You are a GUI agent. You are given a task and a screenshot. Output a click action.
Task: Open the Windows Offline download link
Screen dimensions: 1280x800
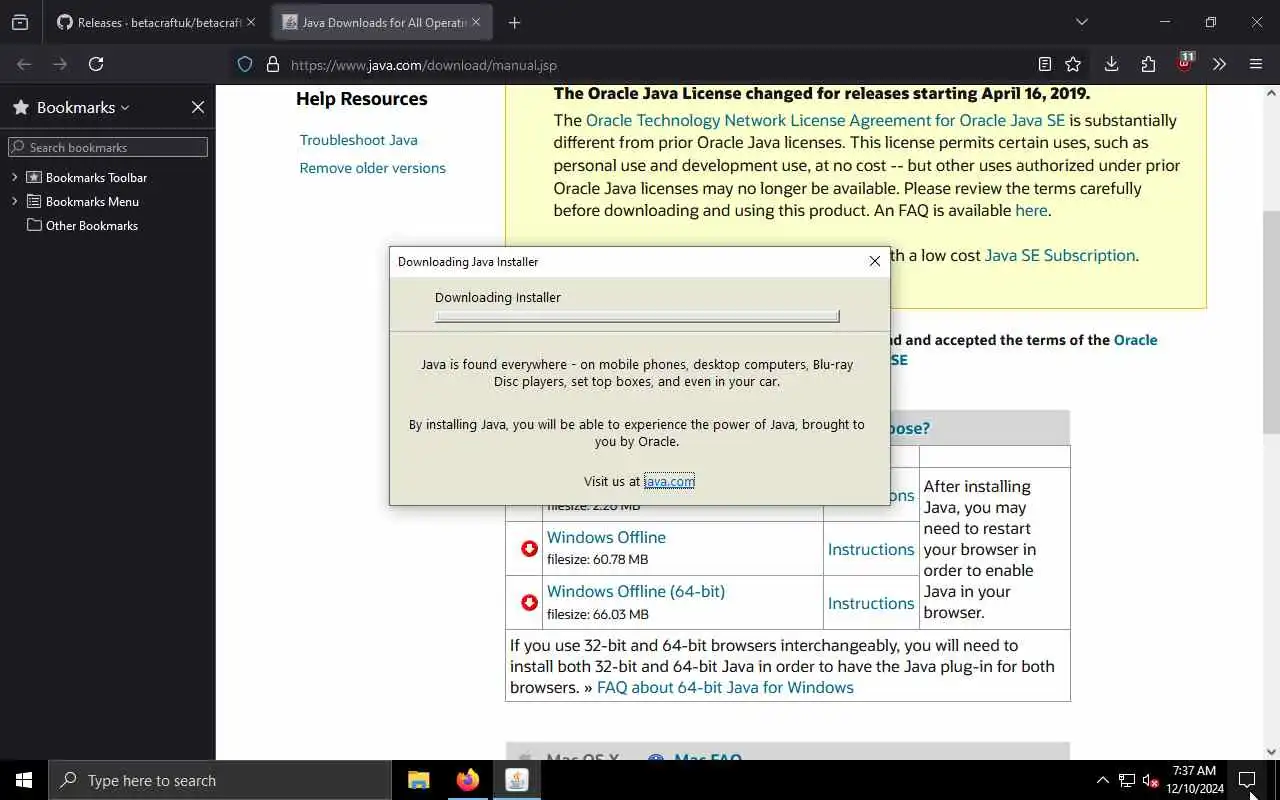click(606, 537)
